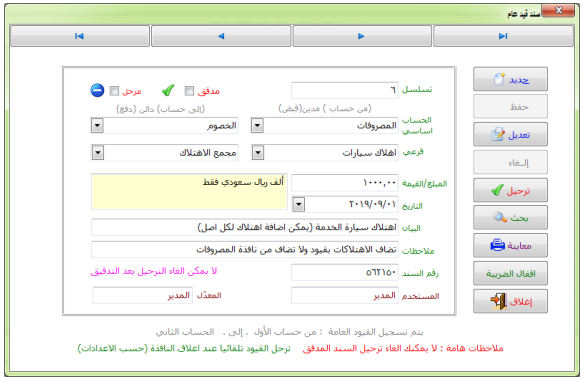The width and height of the screenshot is (584, 378).
Task: Click the (الى حساب) دائن (دفع) header label
Action: [161, 109]
